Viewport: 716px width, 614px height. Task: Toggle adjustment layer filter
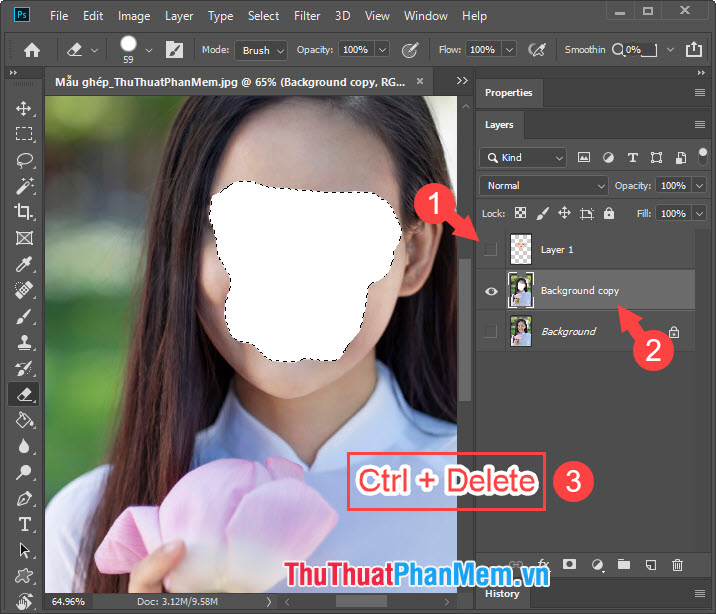(x=608, y=157)
